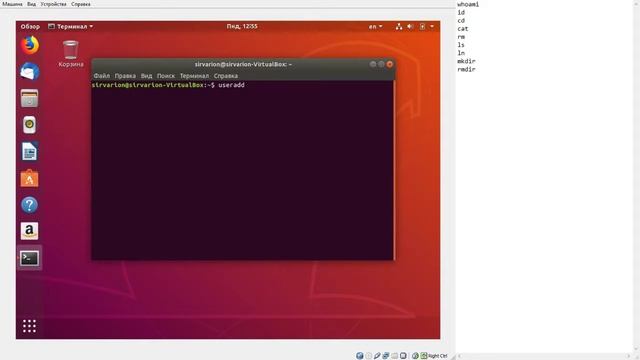The image size is (640, 360).
Task: Open Thunderbird mail from the dock
Action: [30, 72]
